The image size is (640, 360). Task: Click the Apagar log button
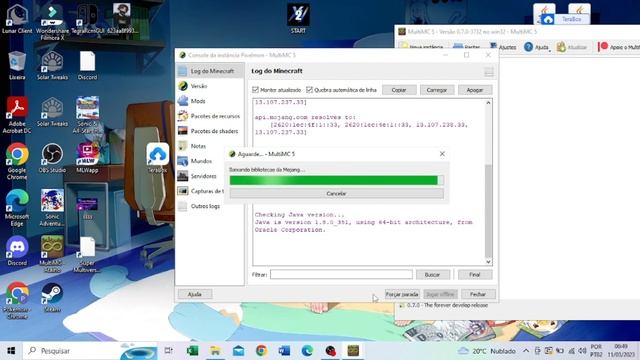[475, 90]
